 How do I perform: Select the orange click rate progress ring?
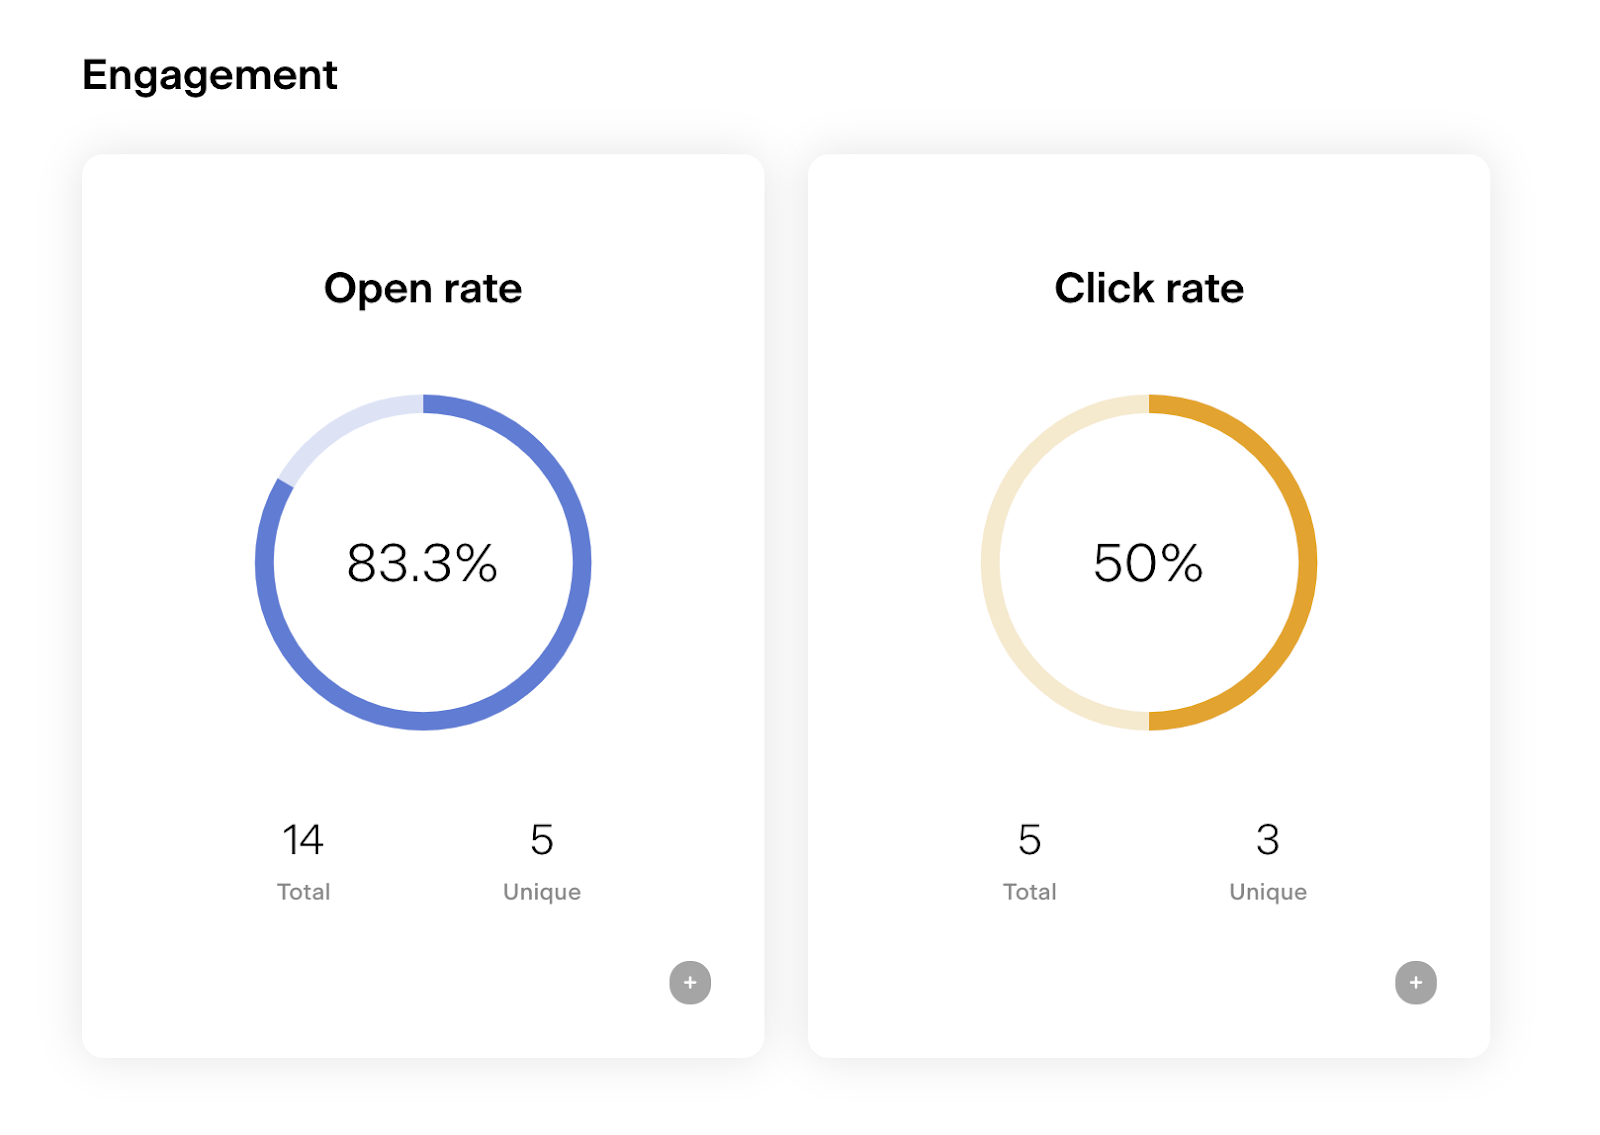1306,563
